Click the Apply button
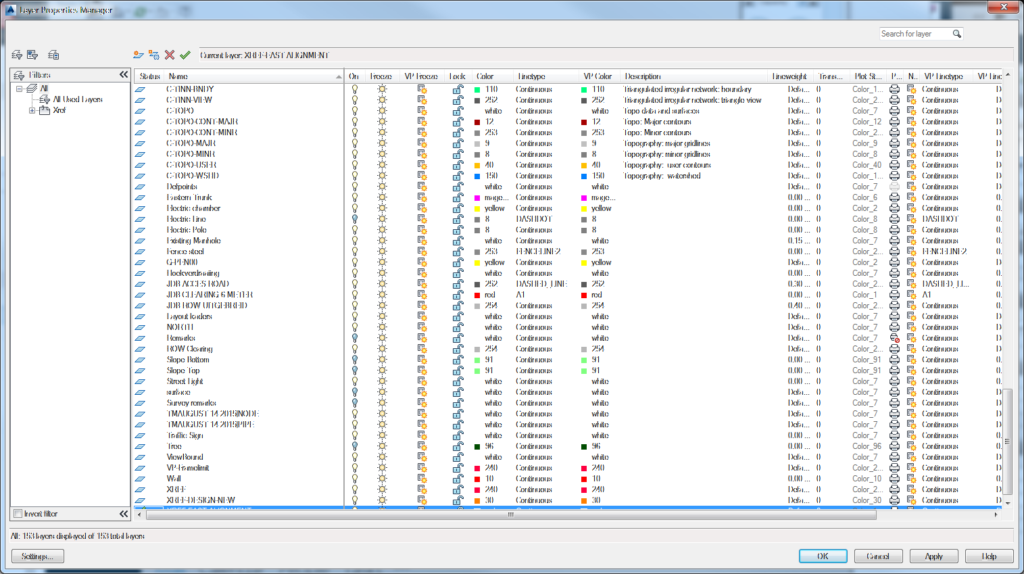Image resolution: width=1024 pixels, height=574 pixels. 933,556
